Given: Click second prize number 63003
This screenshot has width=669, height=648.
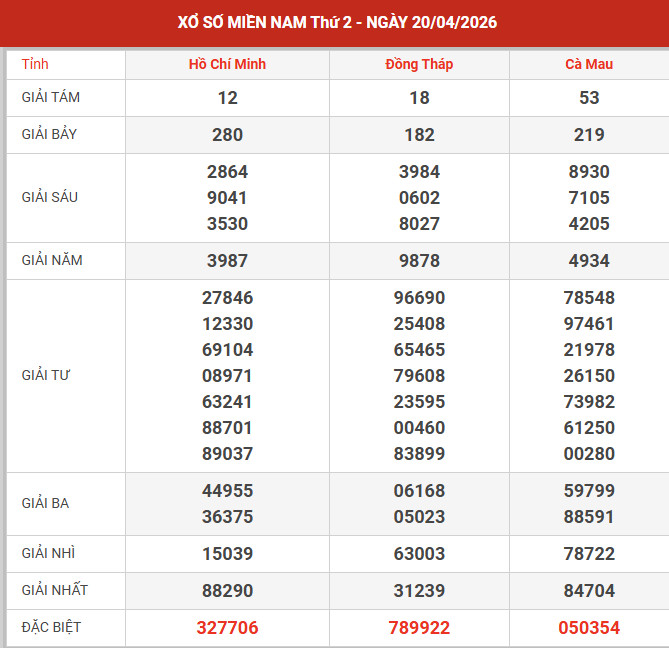Looking at the screenshot, I should coord(419,553).
